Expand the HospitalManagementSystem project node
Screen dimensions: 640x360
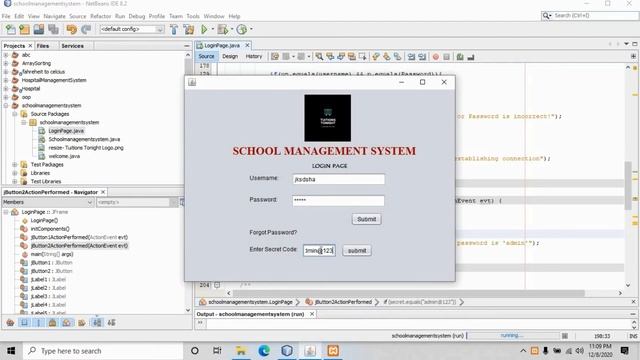[x=6, y=80]
